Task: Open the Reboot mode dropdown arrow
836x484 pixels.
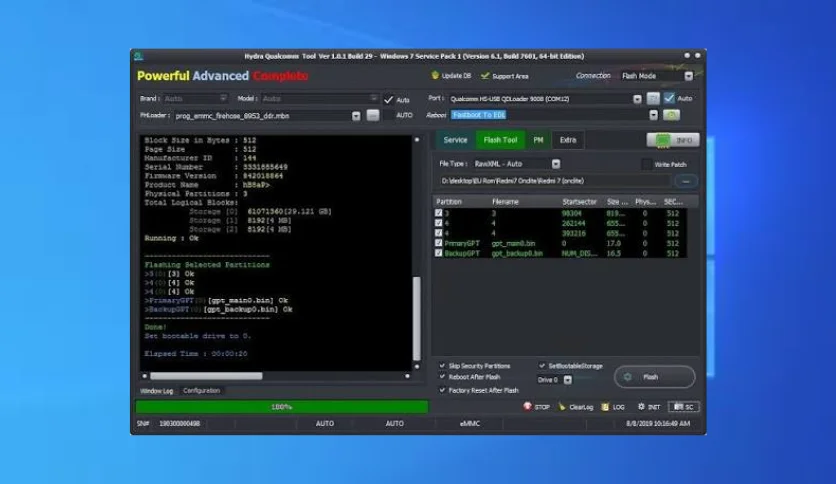Action: tap(653, 115)
